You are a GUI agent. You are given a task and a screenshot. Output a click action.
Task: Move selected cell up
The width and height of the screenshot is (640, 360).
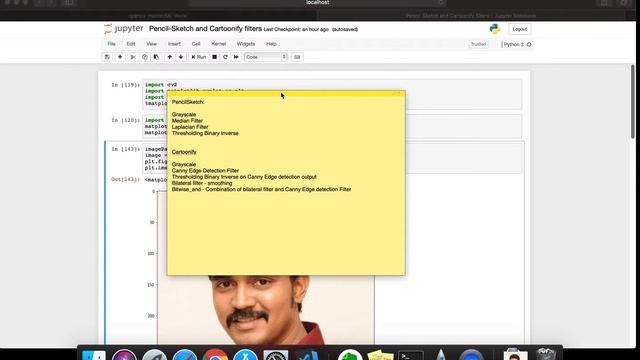coord(170,57)
